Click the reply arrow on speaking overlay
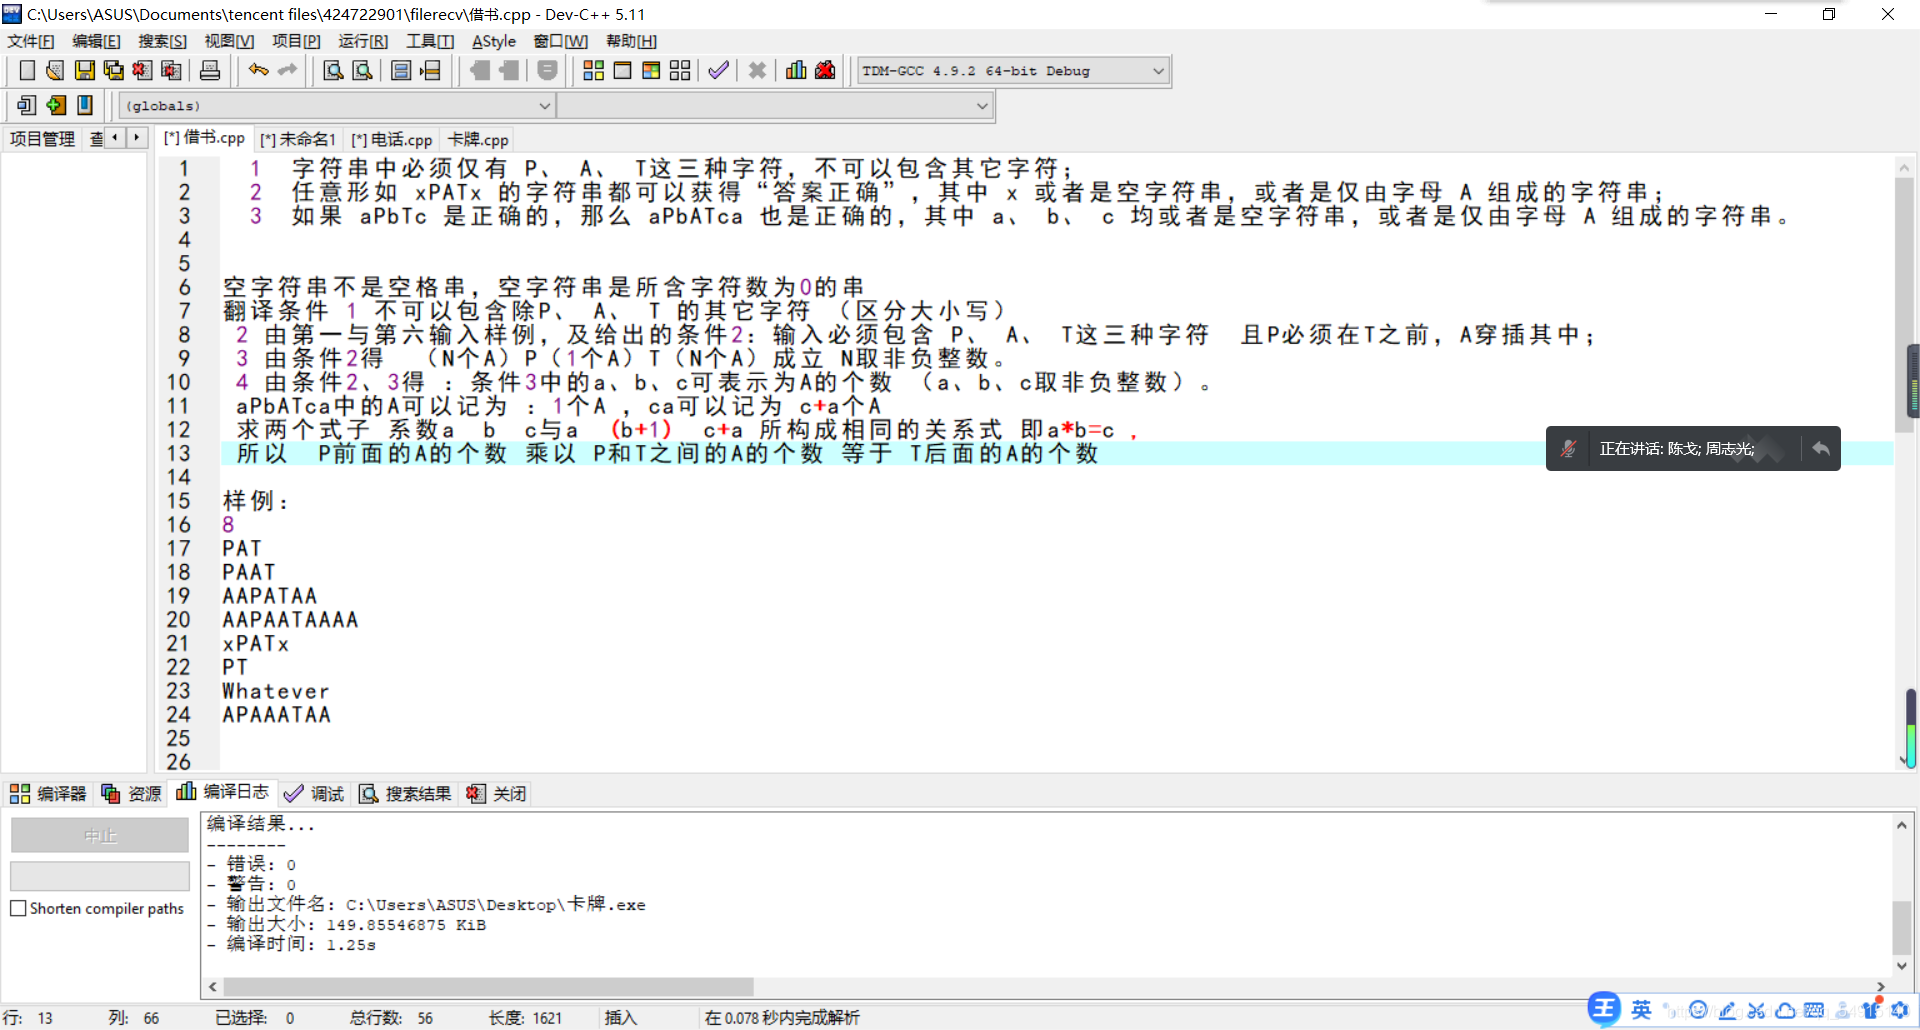 1821,448
